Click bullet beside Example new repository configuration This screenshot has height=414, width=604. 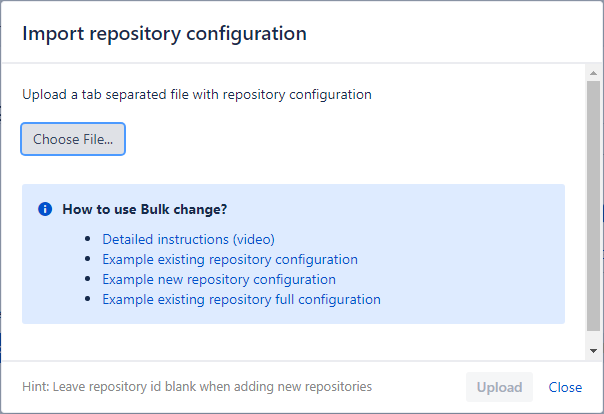point(88,279)
